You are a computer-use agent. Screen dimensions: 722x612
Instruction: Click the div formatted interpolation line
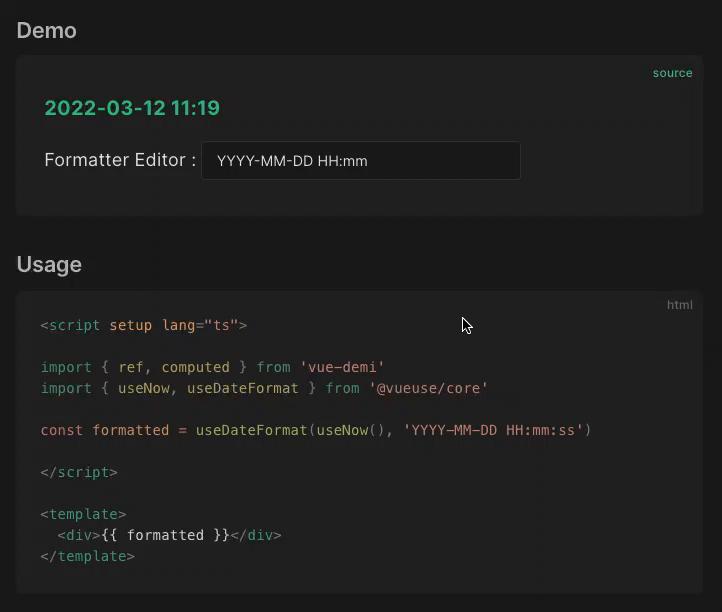(x=169, y=535)
